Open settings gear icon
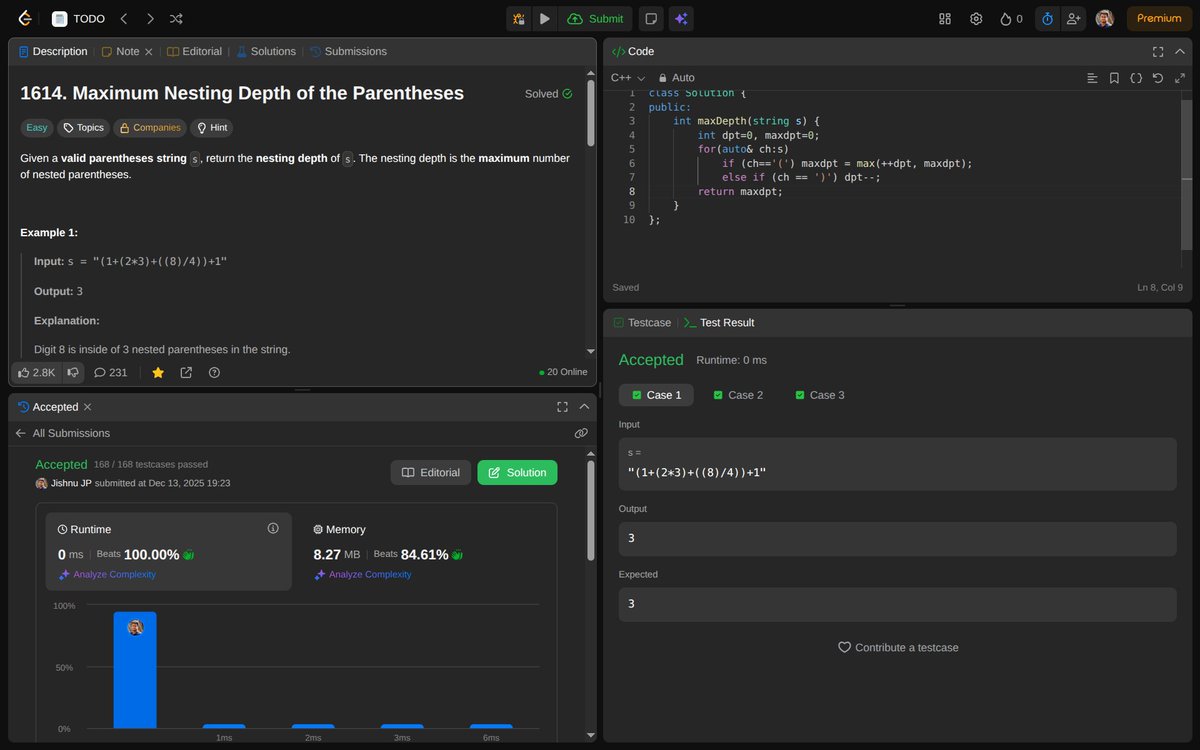 point(976,18)
